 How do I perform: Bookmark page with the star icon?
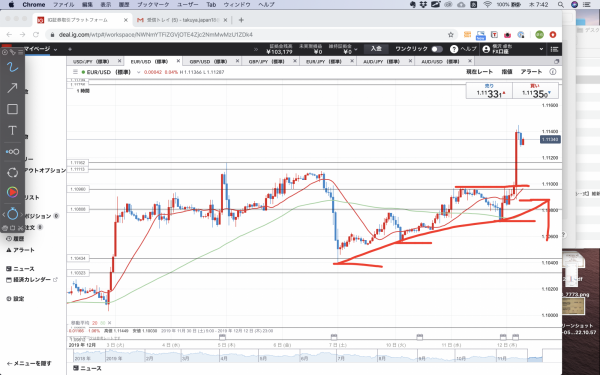(x=451, y=35)
